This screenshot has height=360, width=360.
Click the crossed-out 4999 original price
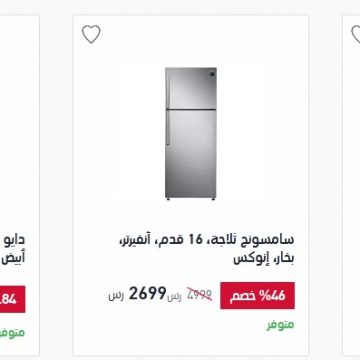pos(199,294)
